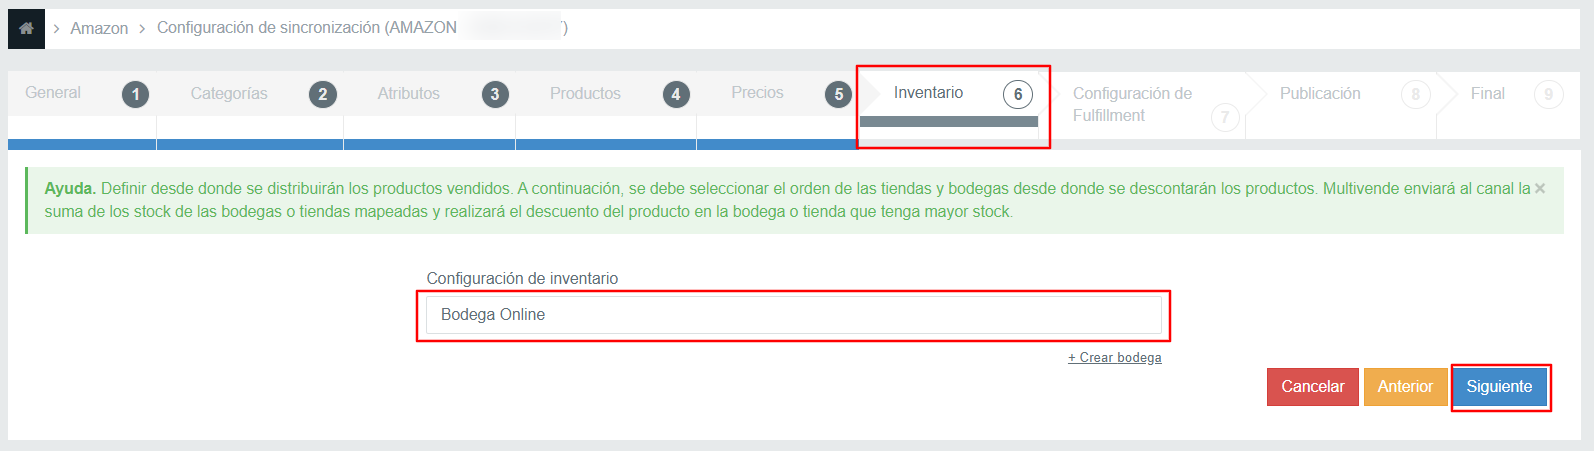Screen dimensions: 1594x451
Task: Click the step 6 Inventario badge
Action: point(1018,95)
